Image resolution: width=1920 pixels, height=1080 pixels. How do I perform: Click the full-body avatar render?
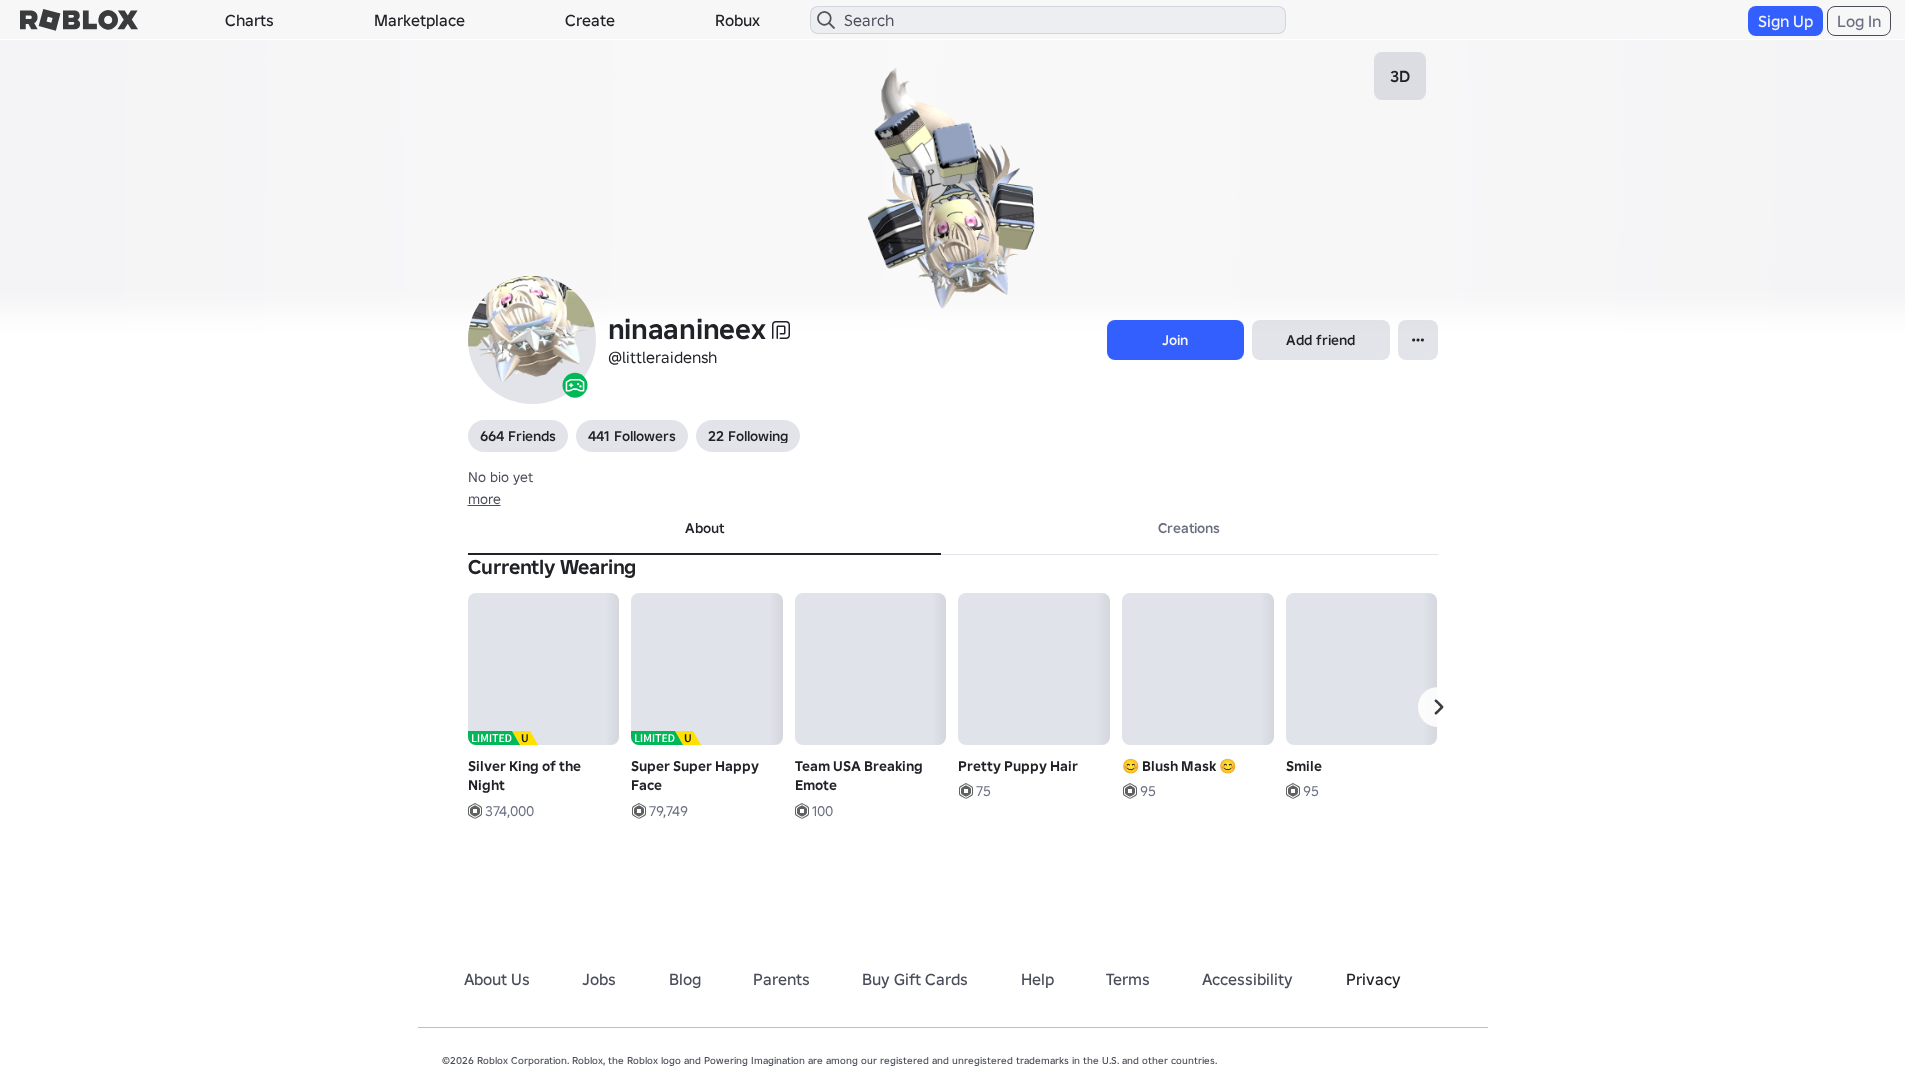[951, 188]
